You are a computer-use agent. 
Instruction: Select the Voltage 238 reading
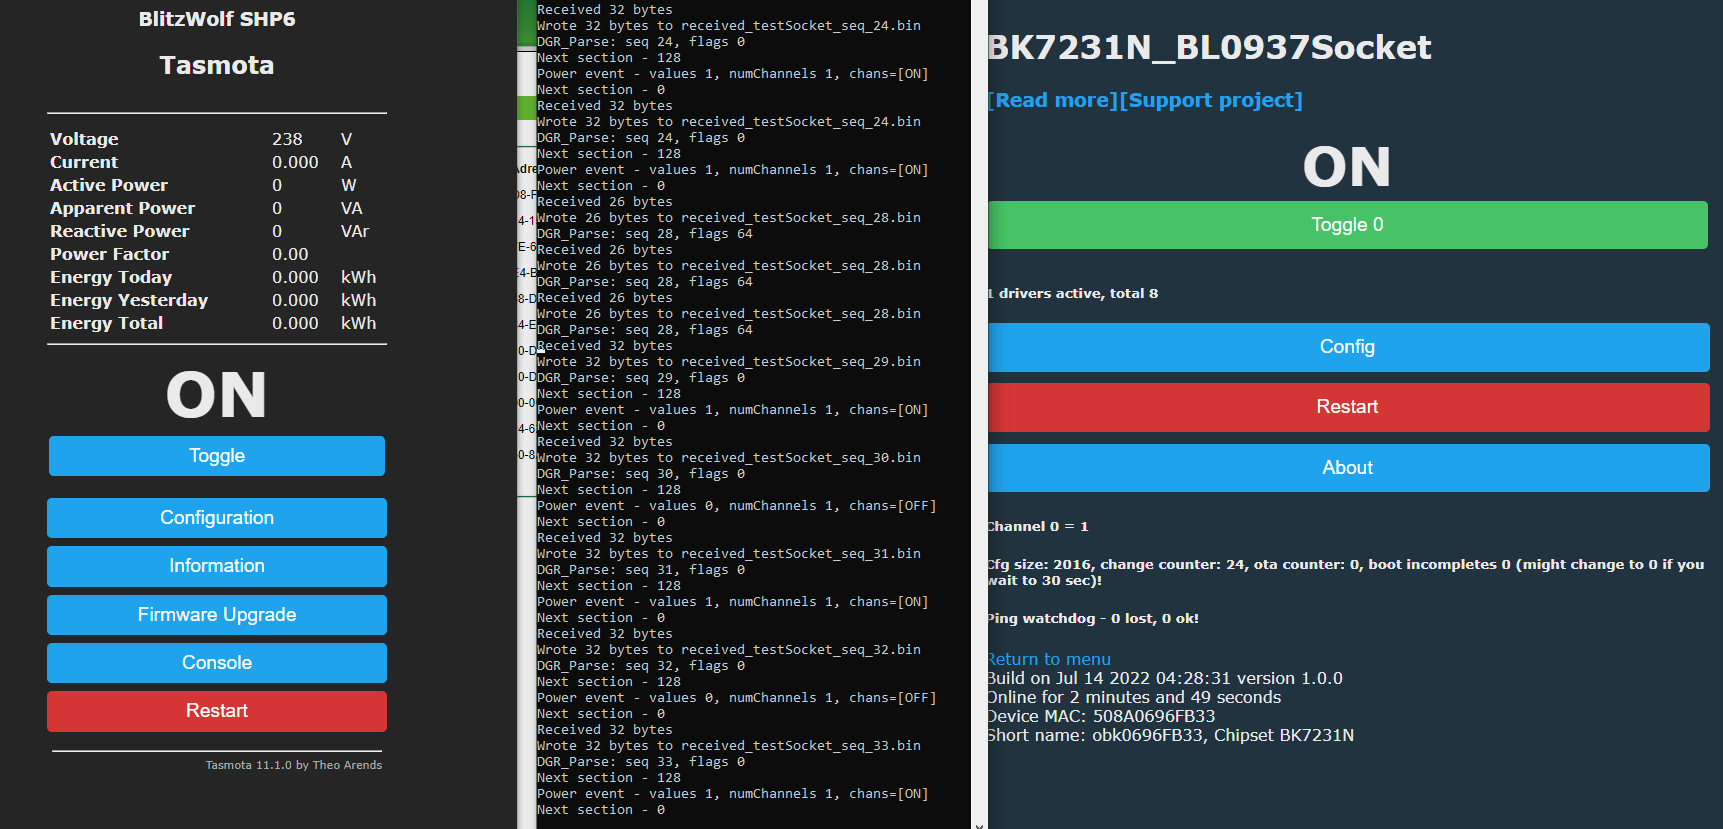pos(287,139)
